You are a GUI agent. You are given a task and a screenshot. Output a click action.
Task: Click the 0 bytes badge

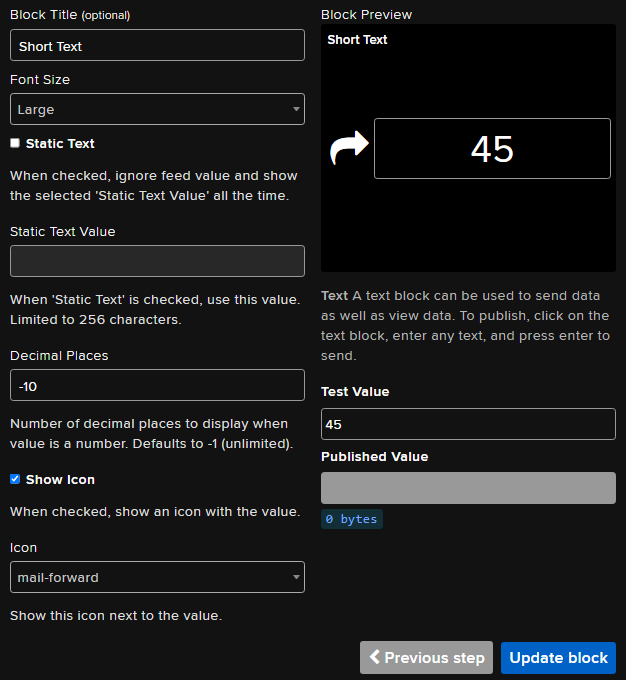click(x=351, y=519)
